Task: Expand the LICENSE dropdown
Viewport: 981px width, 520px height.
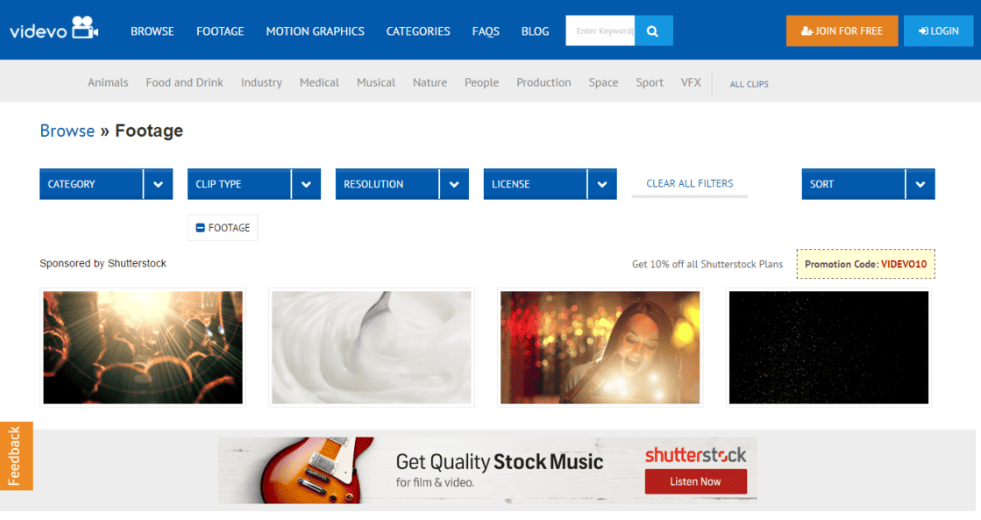Action: click(x=550, y=184)
